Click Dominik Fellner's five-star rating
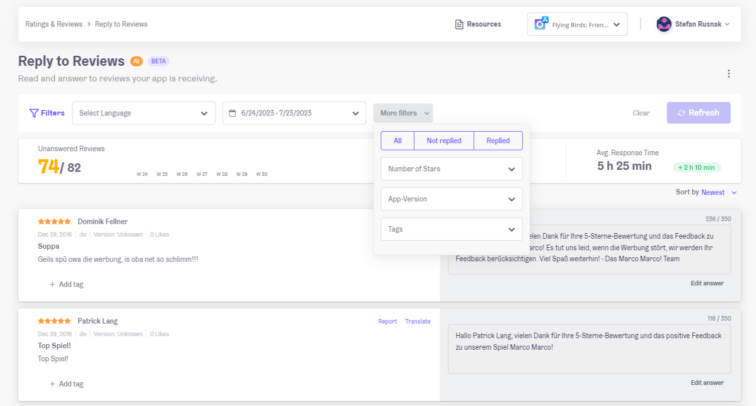 click(54, 221)
